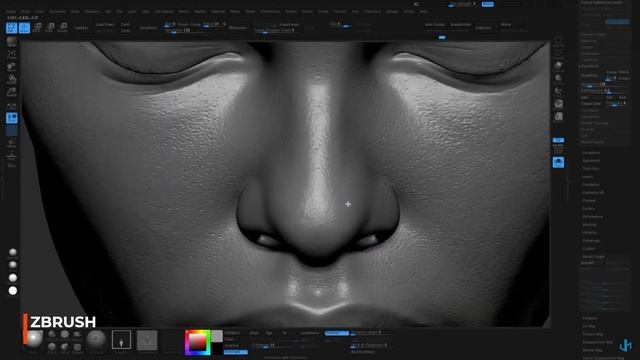Open the alpha selector on left shelf
This screenshot has height=360, width=640.
tap(11, 67)
